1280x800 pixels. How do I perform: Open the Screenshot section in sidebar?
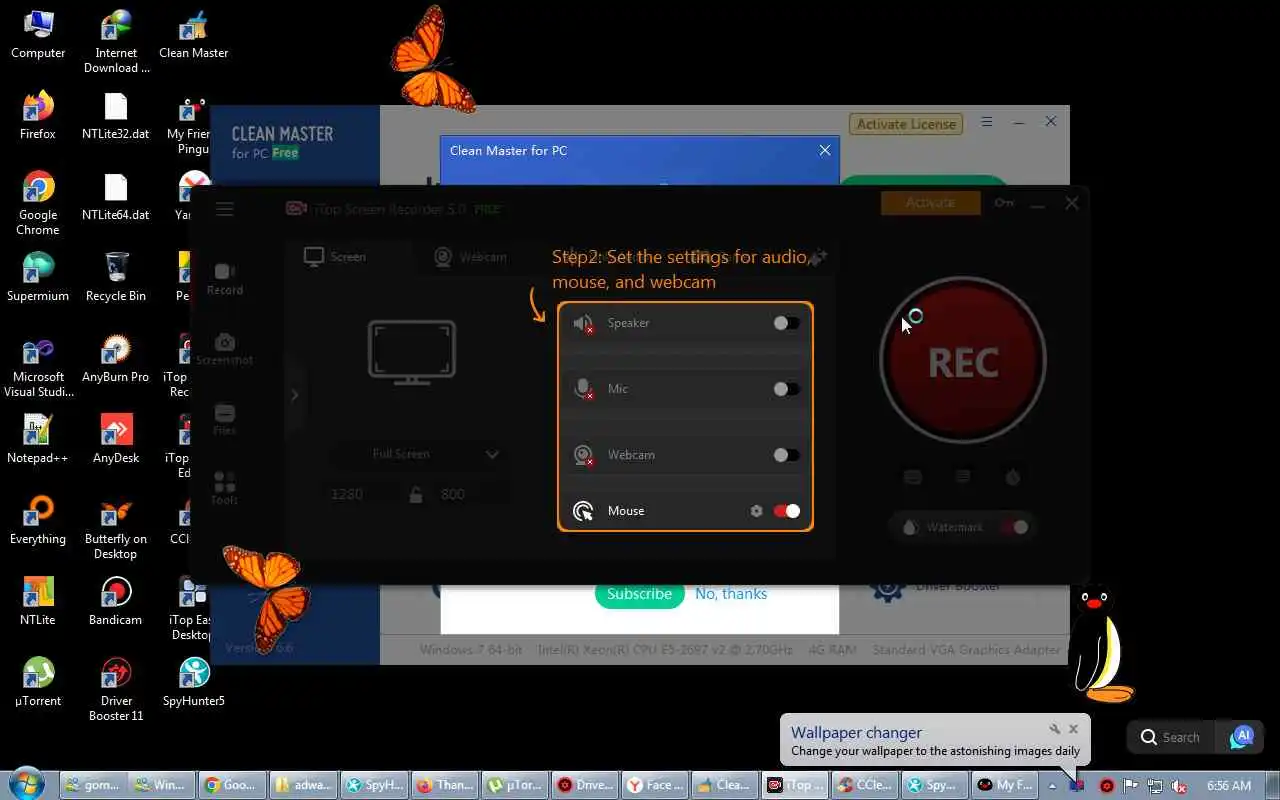point(225,349)
